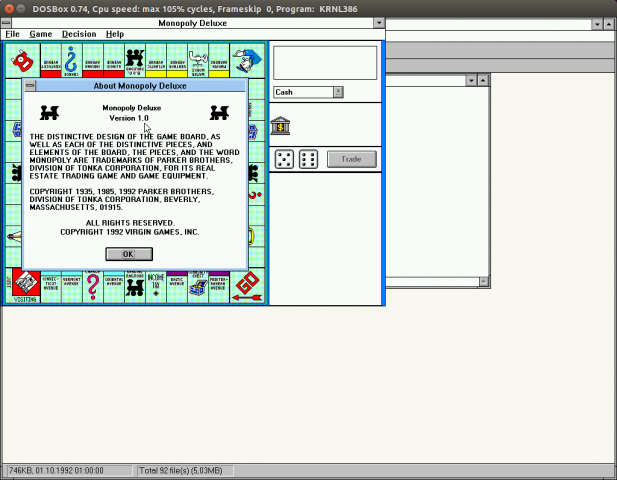Click the first red property square on top row
Viewport: 617px width, 480px height.
pyautogui.click(x=51, y=61)
